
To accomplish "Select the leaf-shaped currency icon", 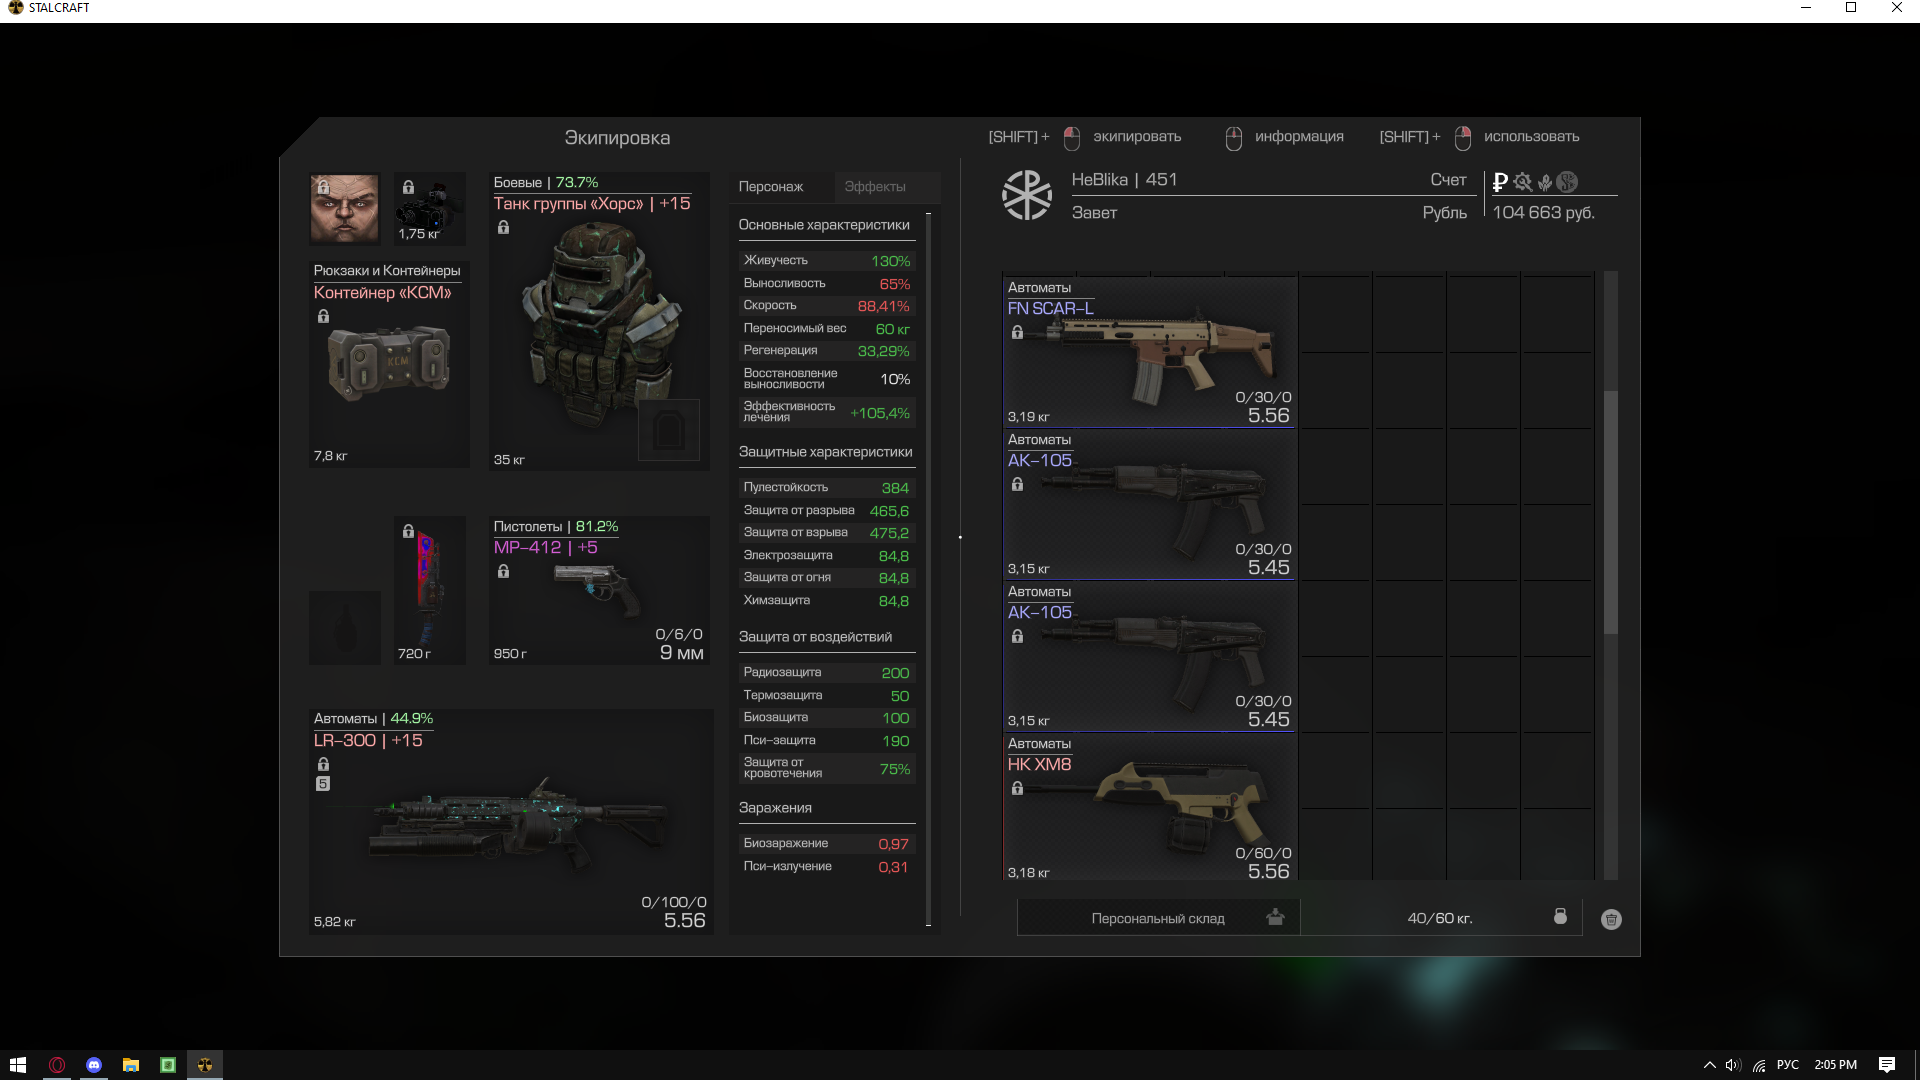I will (1545, 182).
